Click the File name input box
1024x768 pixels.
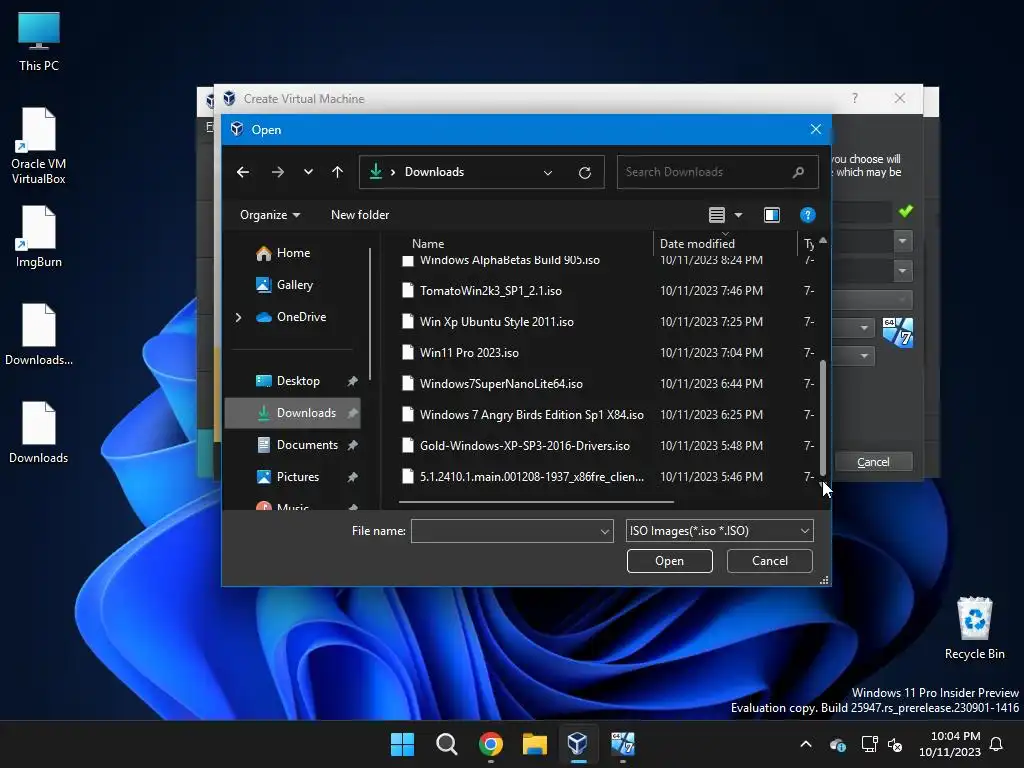click(504, 531)
